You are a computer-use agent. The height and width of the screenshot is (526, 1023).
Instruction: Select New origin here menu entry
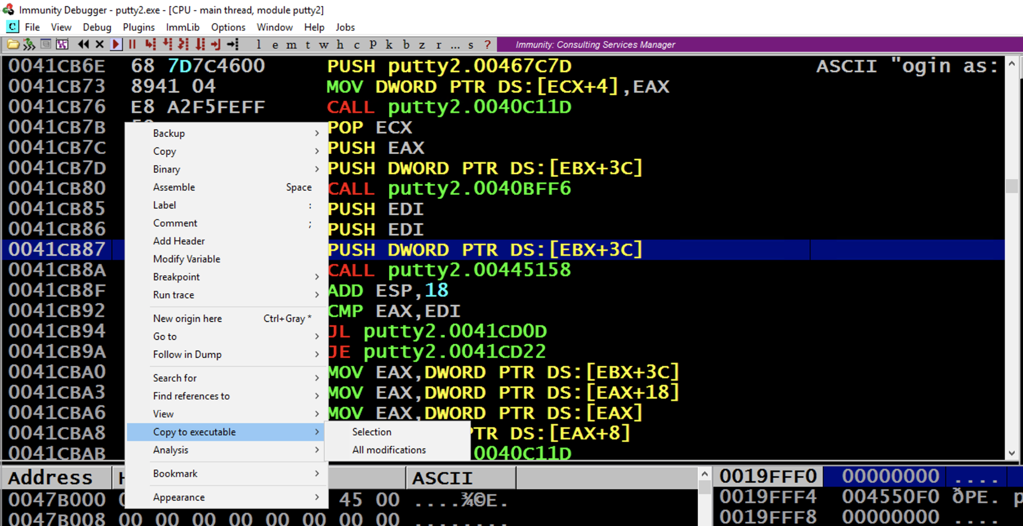tap(226, 318)
